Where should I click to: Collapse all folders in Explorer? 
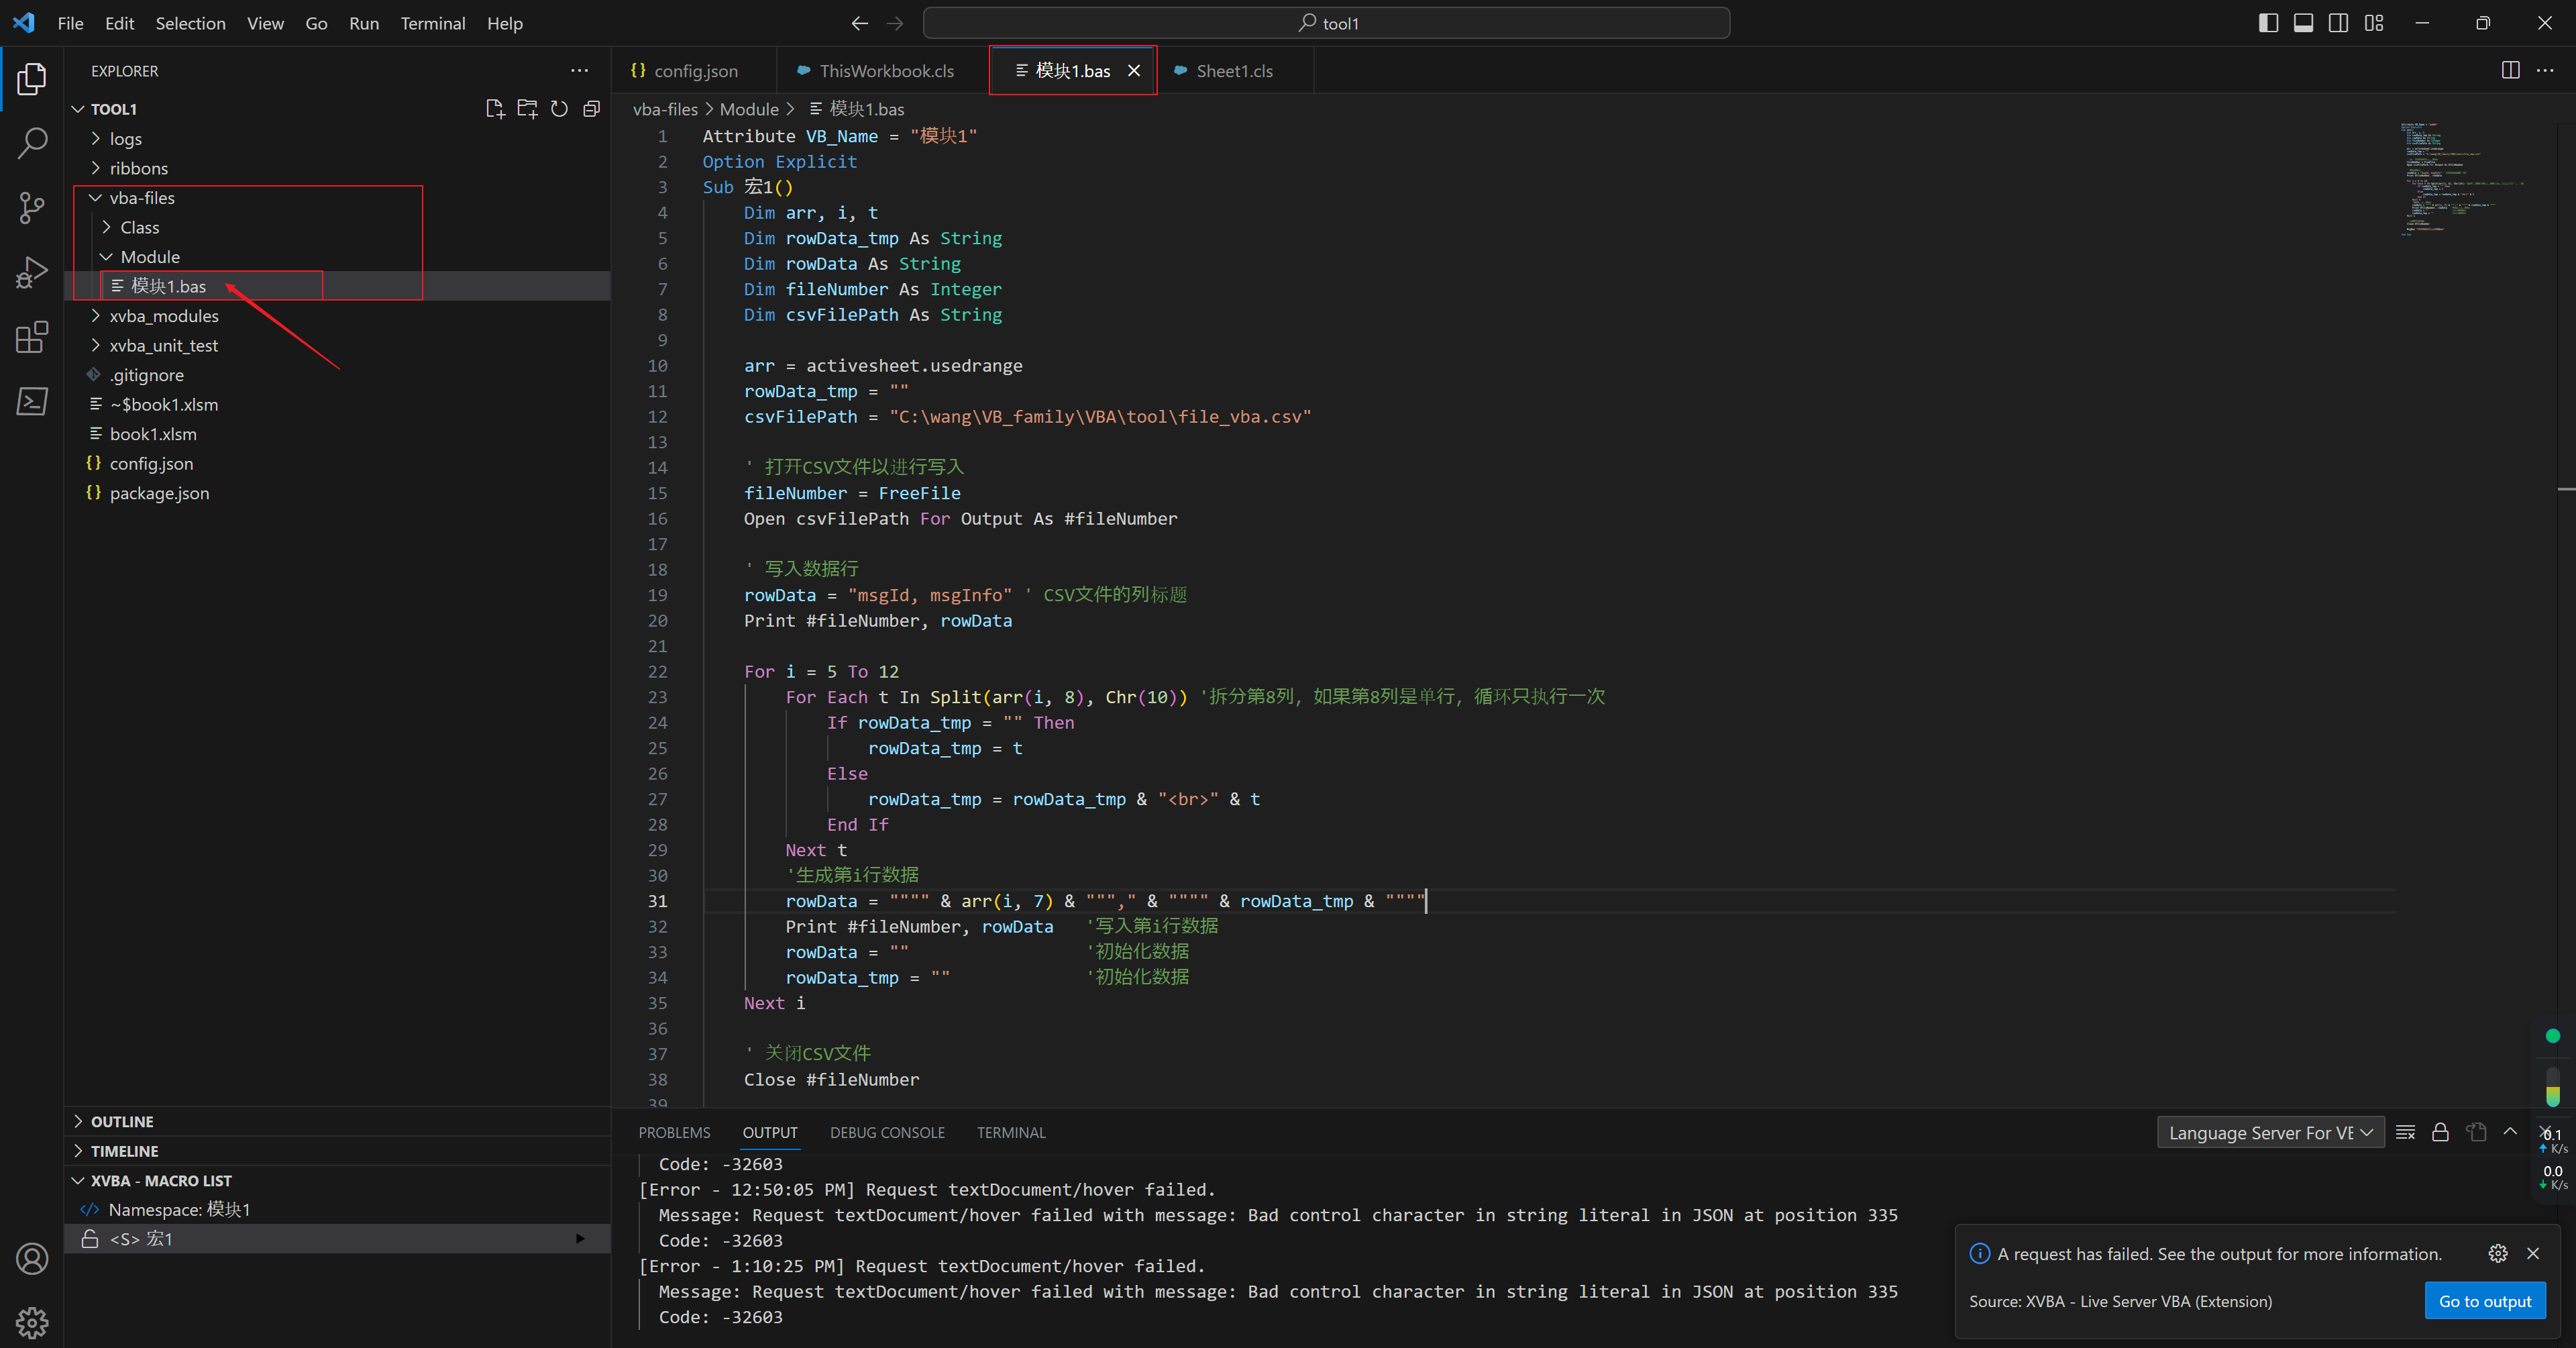[591, 108]
